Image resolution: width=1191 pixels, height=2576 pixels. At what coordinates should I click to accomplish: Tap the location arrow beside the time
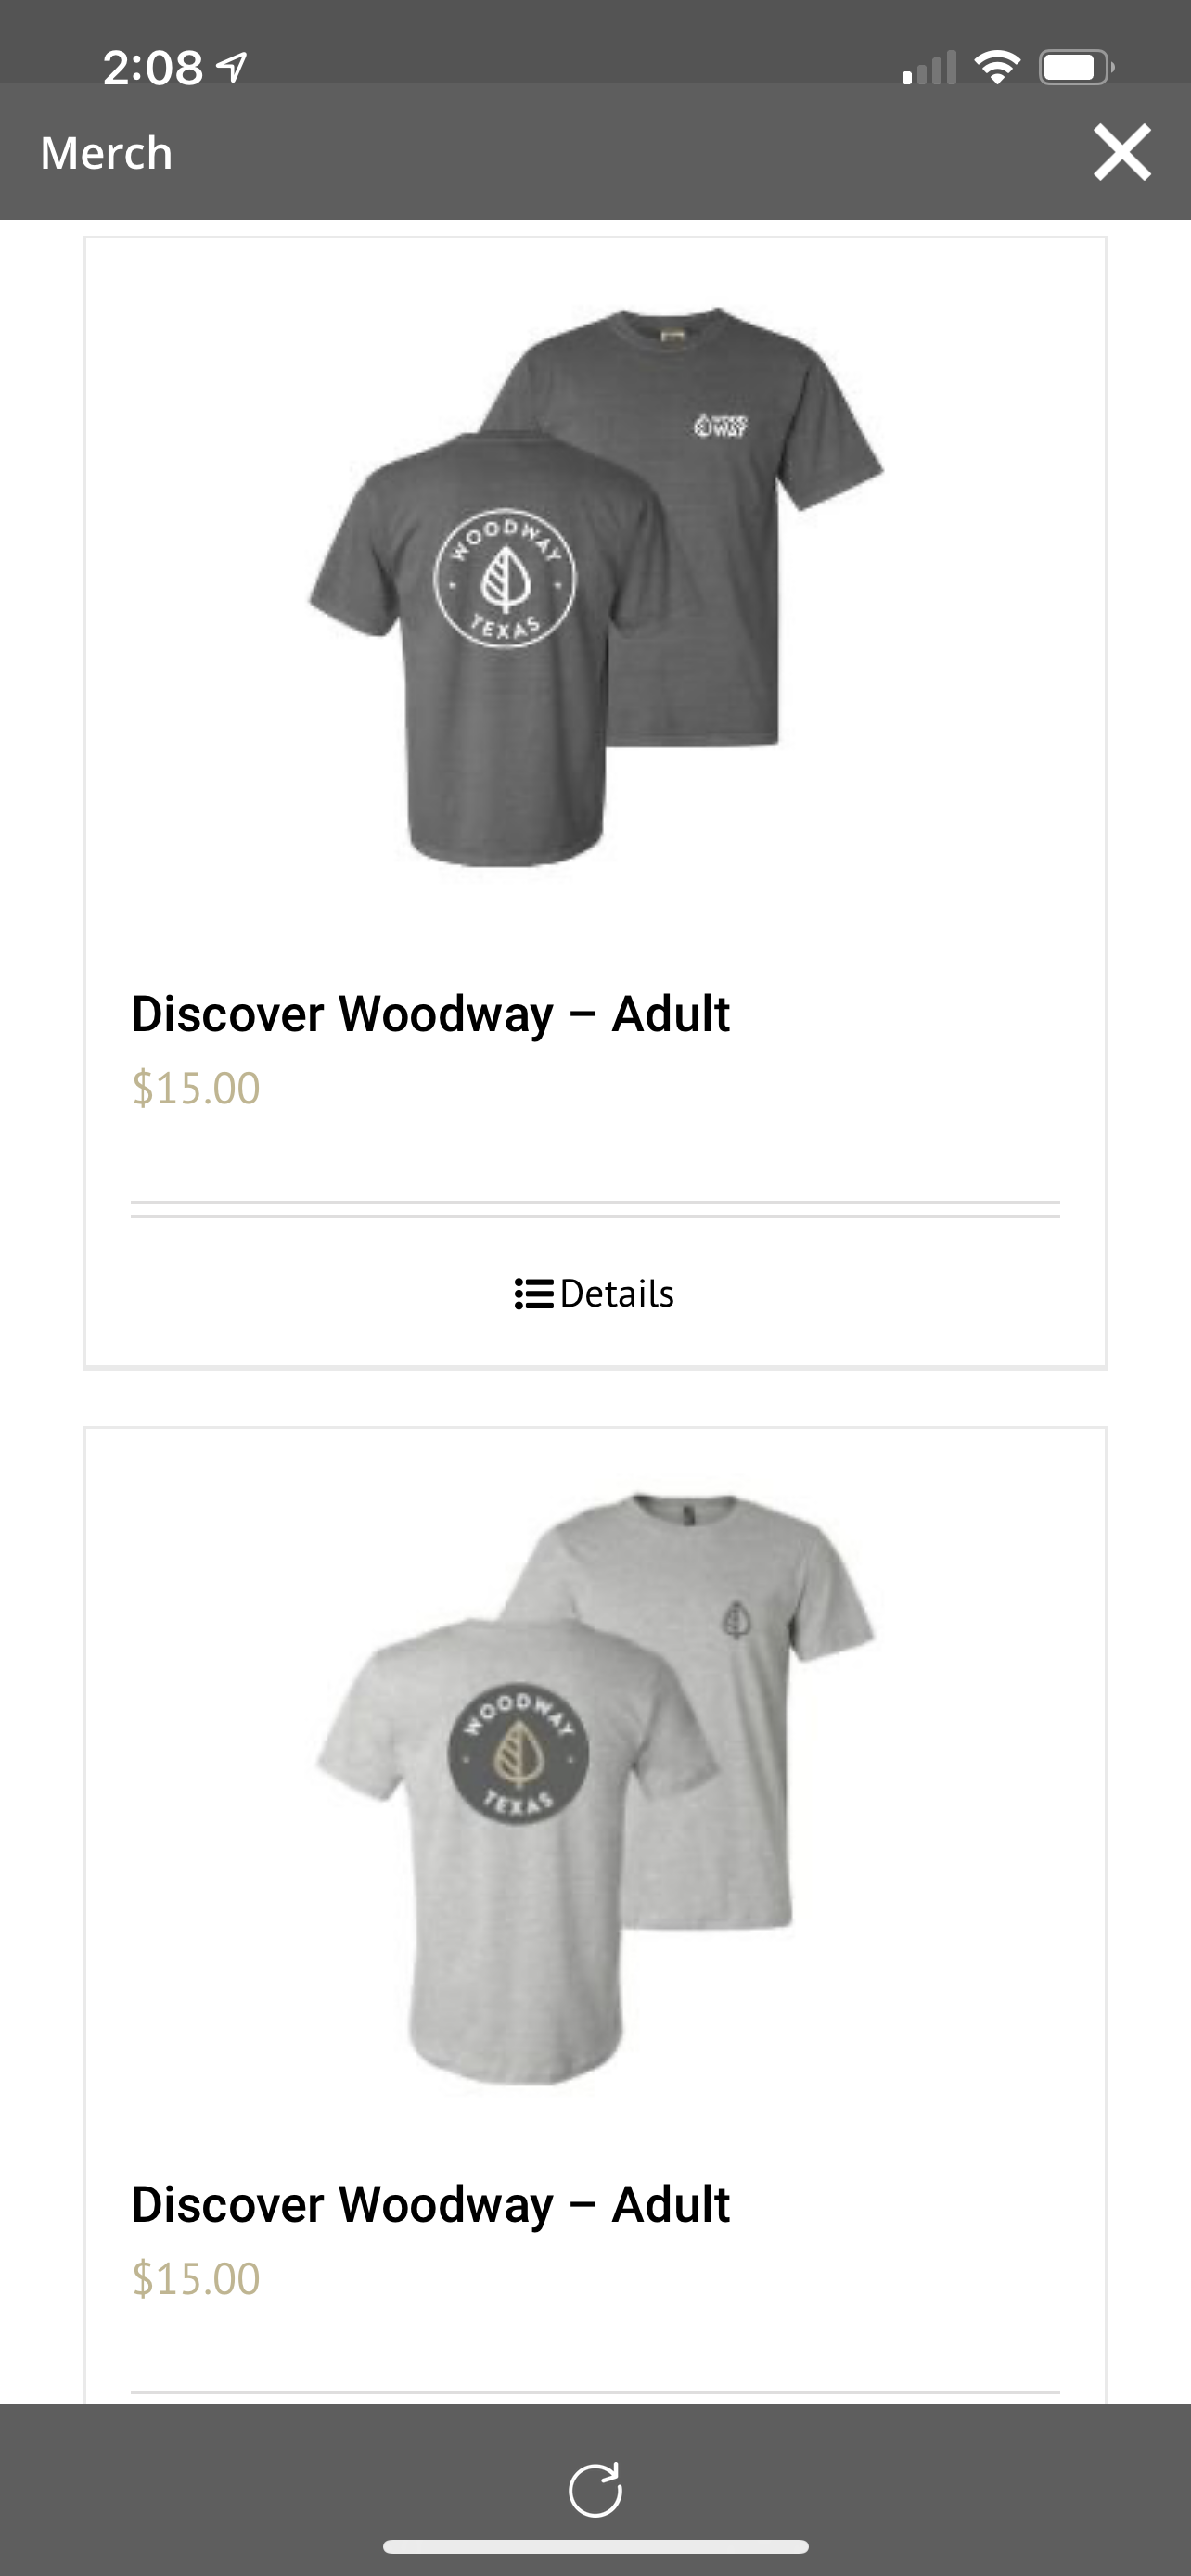[232, 68]
